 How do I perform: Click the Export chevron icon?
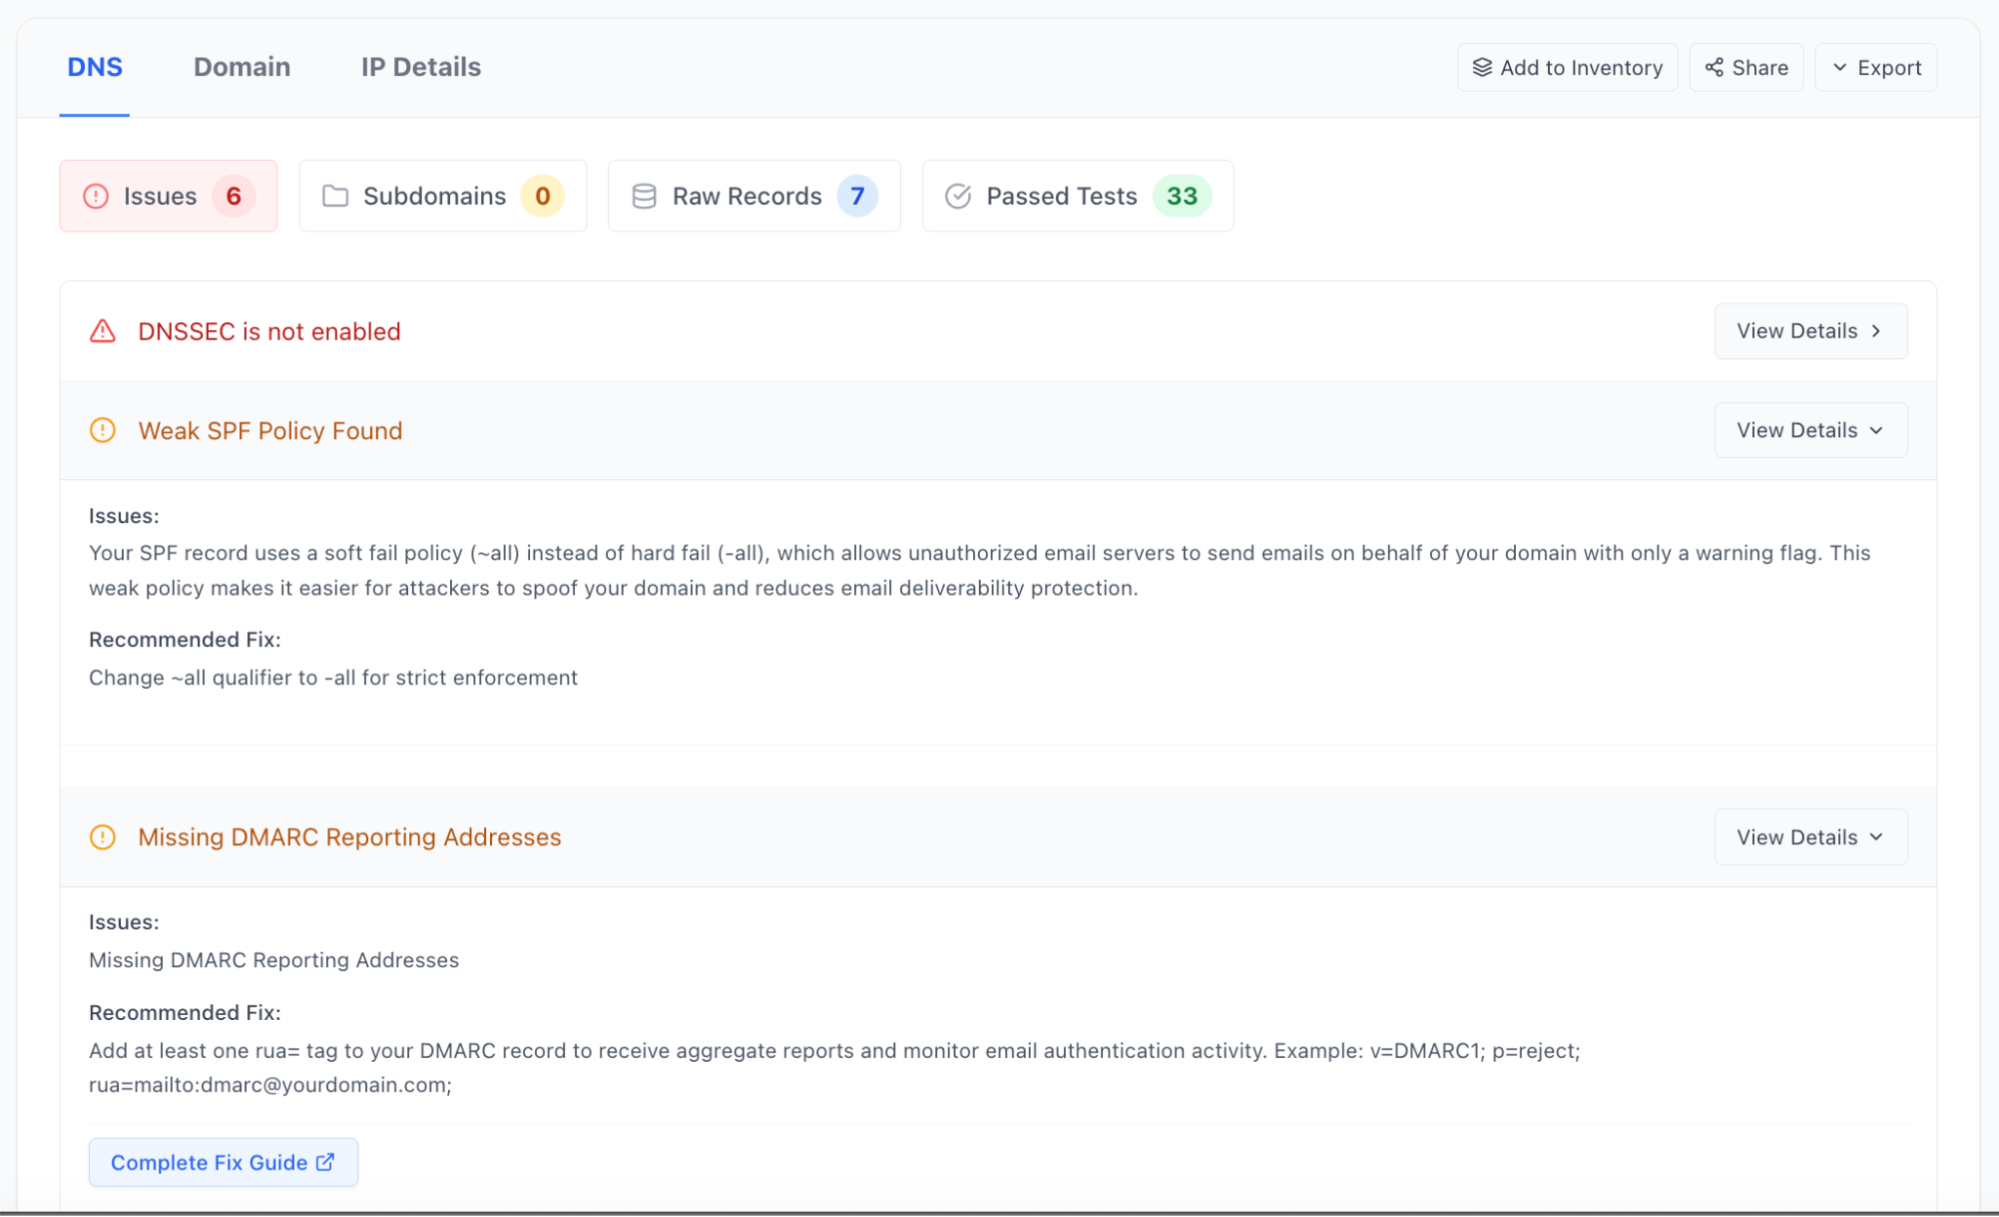(1839, 67)
